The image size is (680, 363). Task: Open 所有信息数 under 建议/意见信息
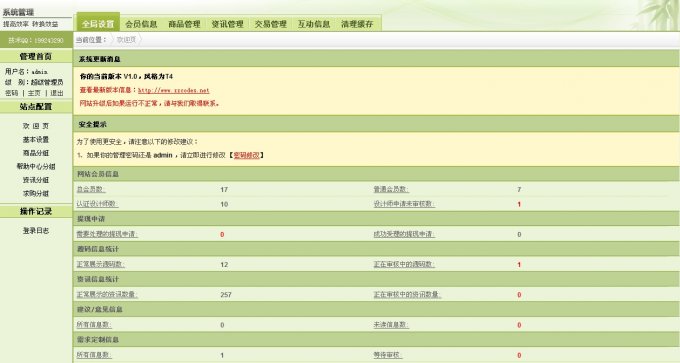(x=94, y=324)
